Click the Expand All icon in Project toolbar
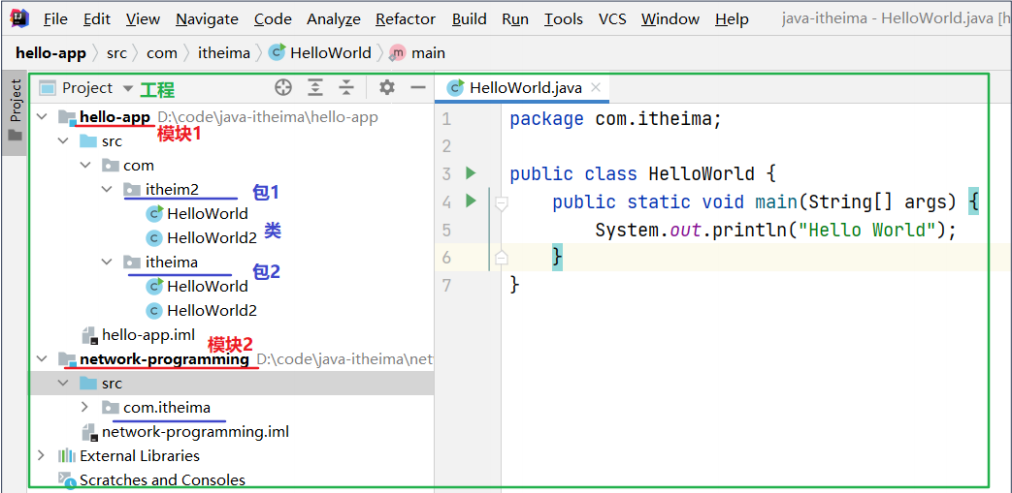The width and height of the screenshot is (1012, 493). [315, 88]
